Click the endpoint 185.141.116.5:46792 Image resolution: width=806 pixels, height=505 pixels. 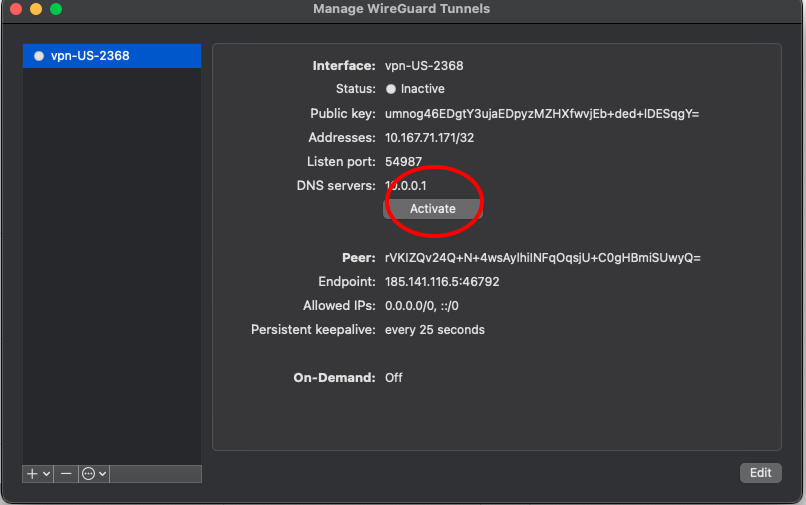tap(442, 282)
